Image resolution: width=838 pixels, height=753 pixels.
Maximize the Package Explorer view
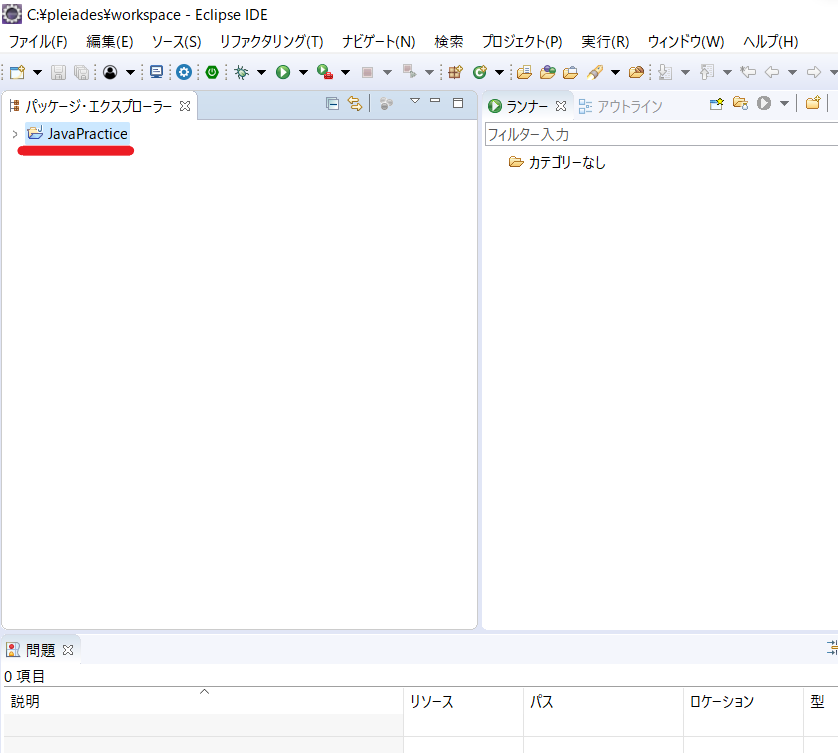pos(458,103)
